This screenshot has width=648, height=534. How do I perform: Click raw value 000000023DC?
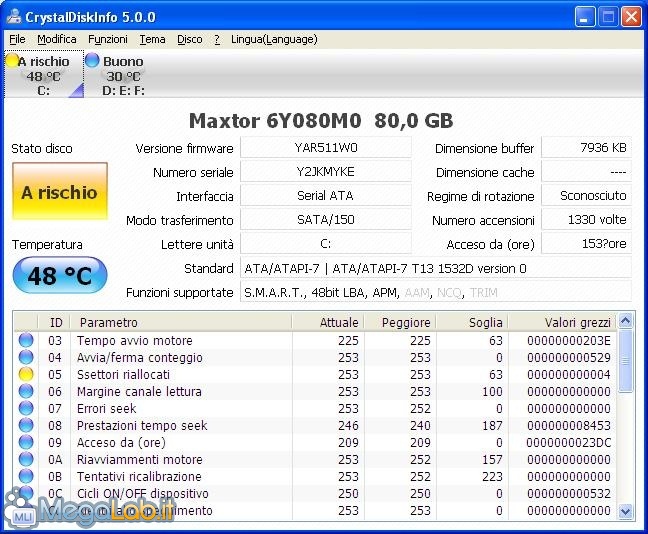click(x=569, y=442)
